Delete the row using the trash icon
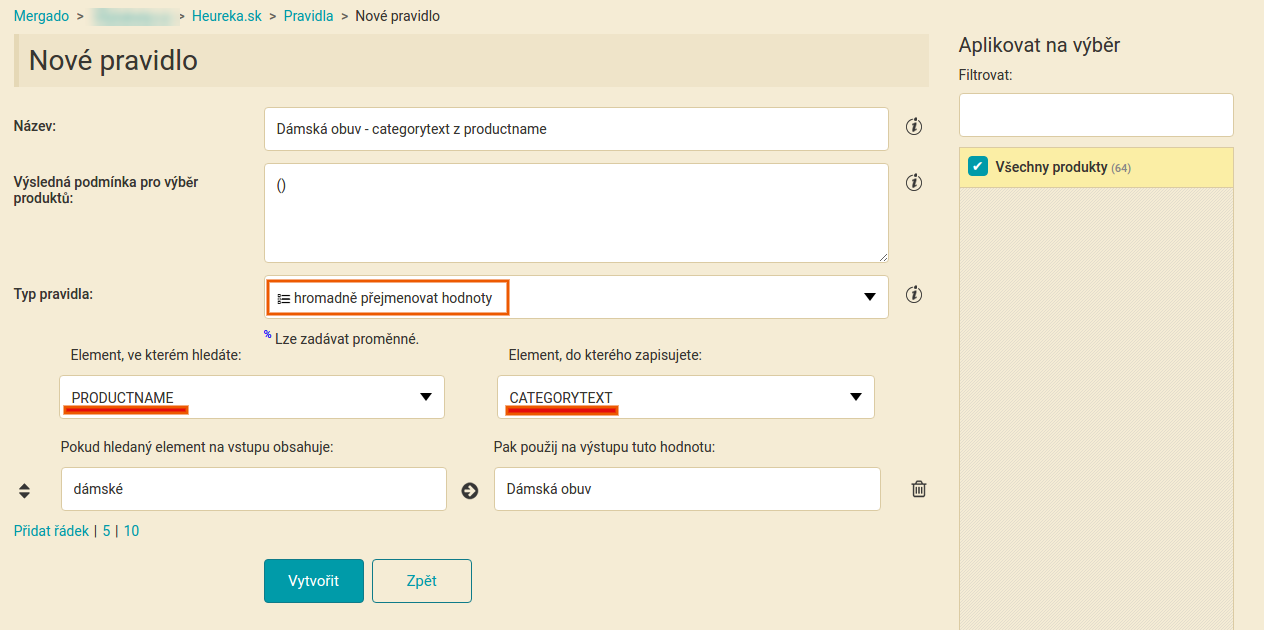The width and height of the screenshot is (1264, 630). click(919, 489)
